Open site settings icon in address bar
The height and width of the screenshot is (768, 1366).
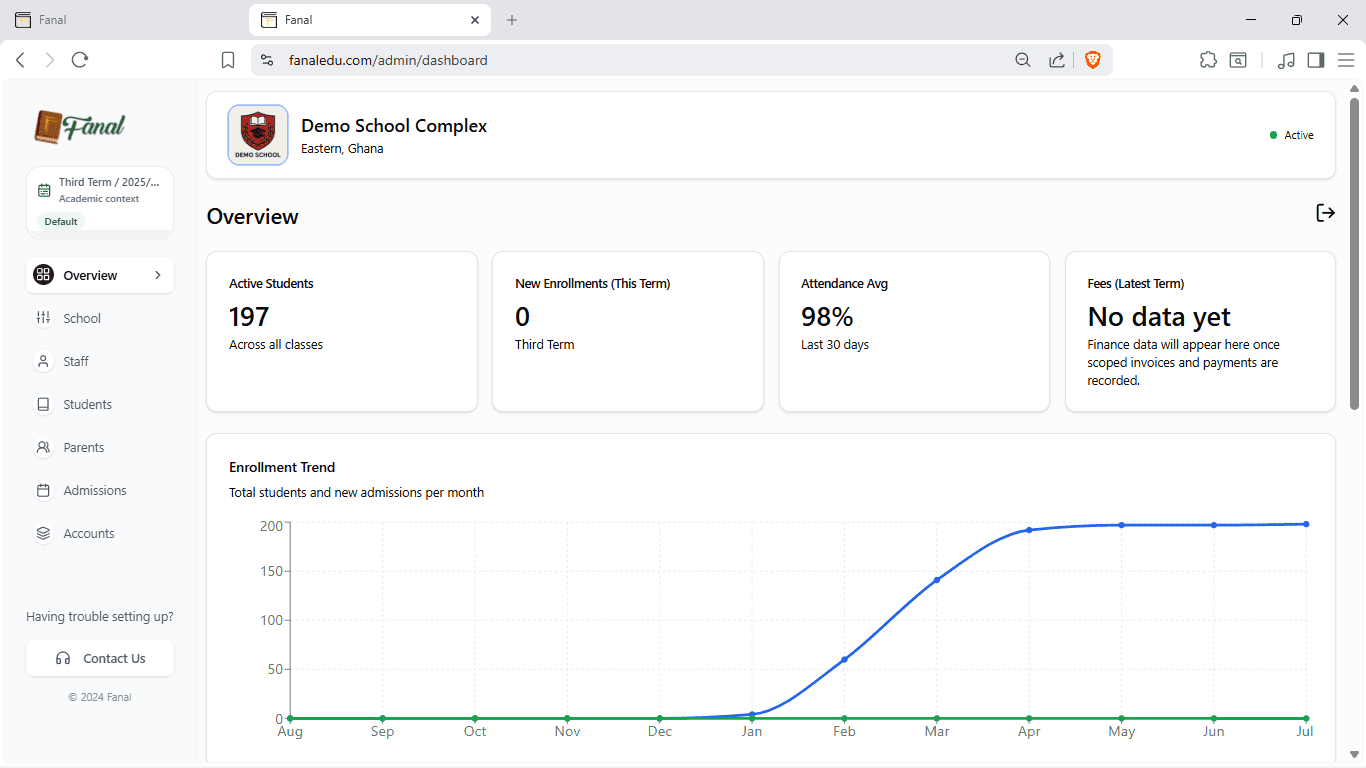pyautogui.click(x=267, y=60)
